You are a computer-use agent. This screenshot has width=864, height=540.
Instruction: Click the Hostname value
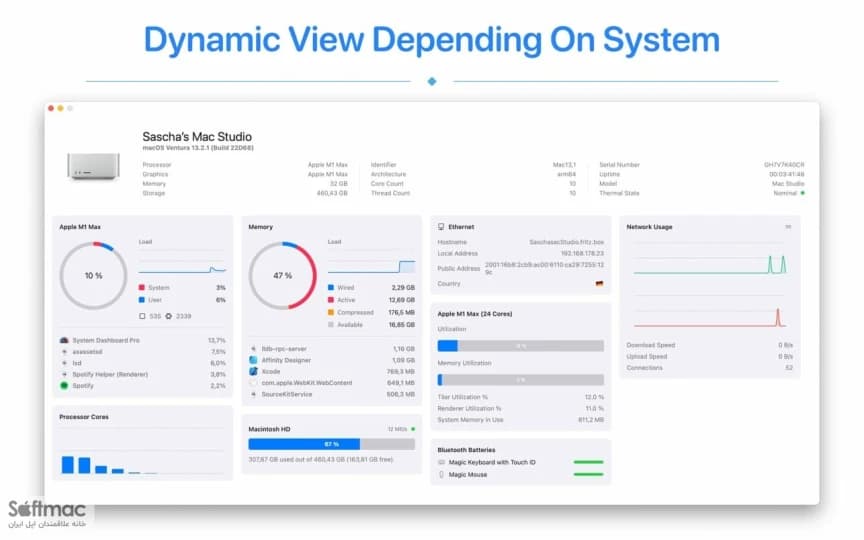click(566, 242)
